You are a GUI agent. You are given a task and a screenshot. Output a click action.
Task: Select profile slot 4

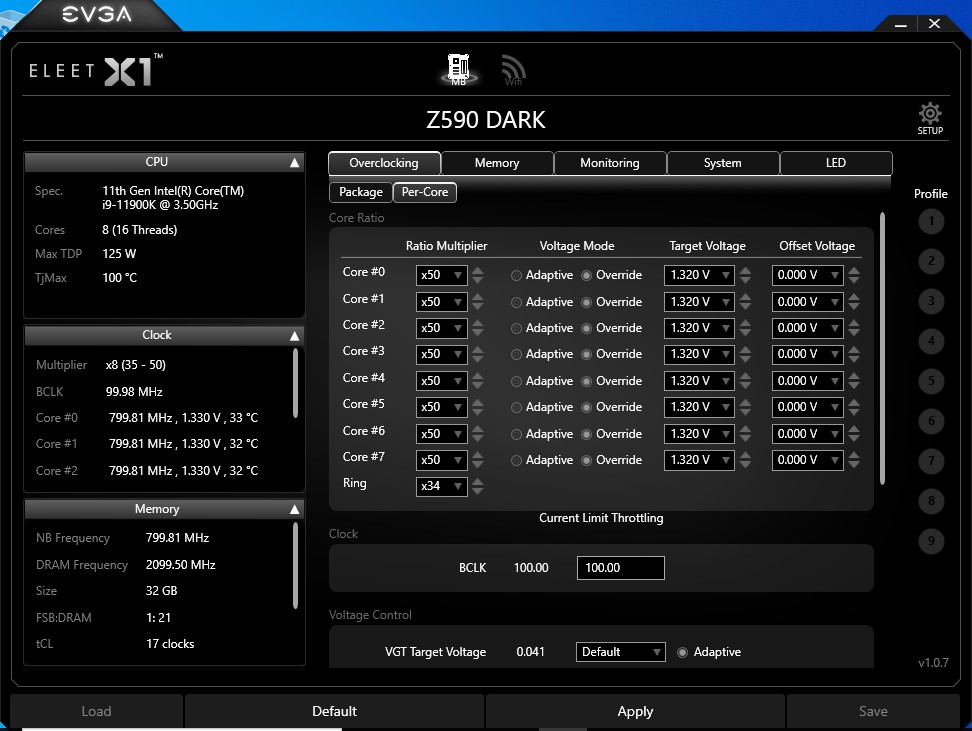(x=930, y=341)
